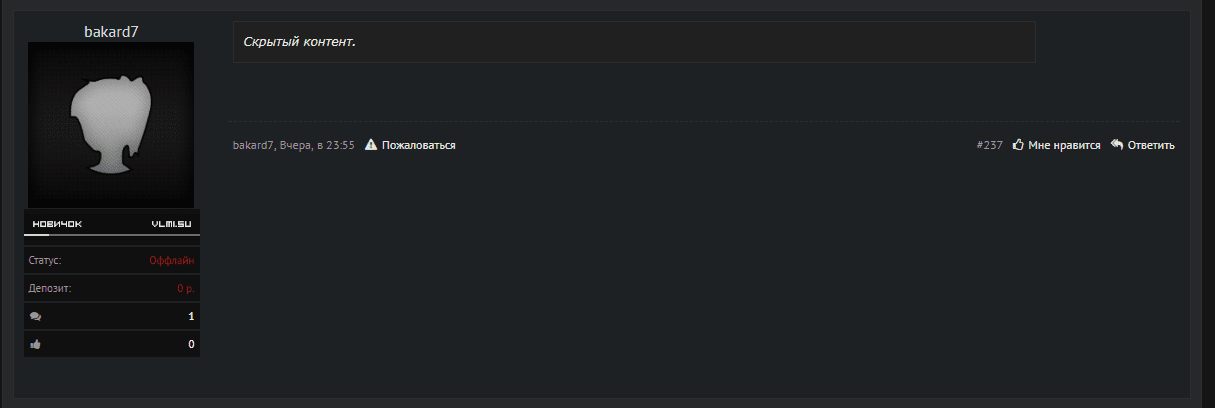
Task: Open the bakard7 profile from the heading
Action: click(x=111, y=32)
